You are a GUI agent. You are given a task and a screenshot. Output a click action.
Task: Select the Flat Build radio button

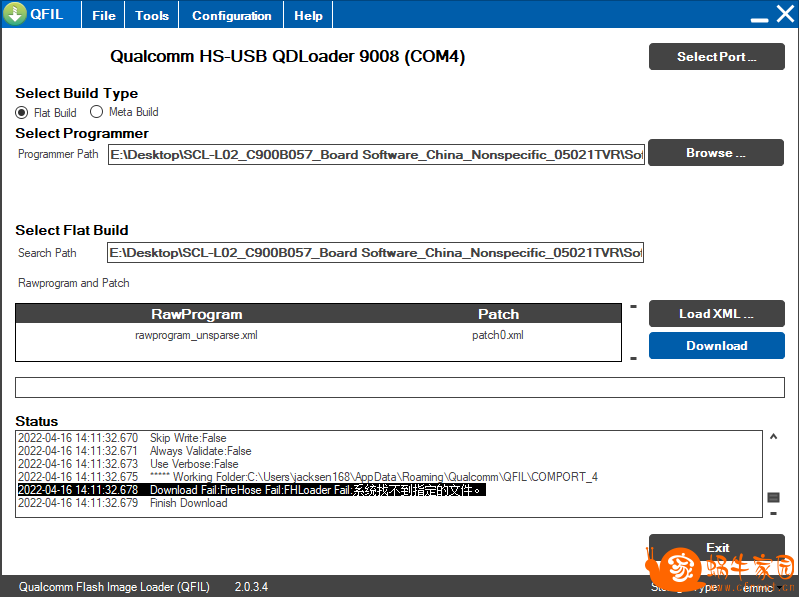(21, 112)
